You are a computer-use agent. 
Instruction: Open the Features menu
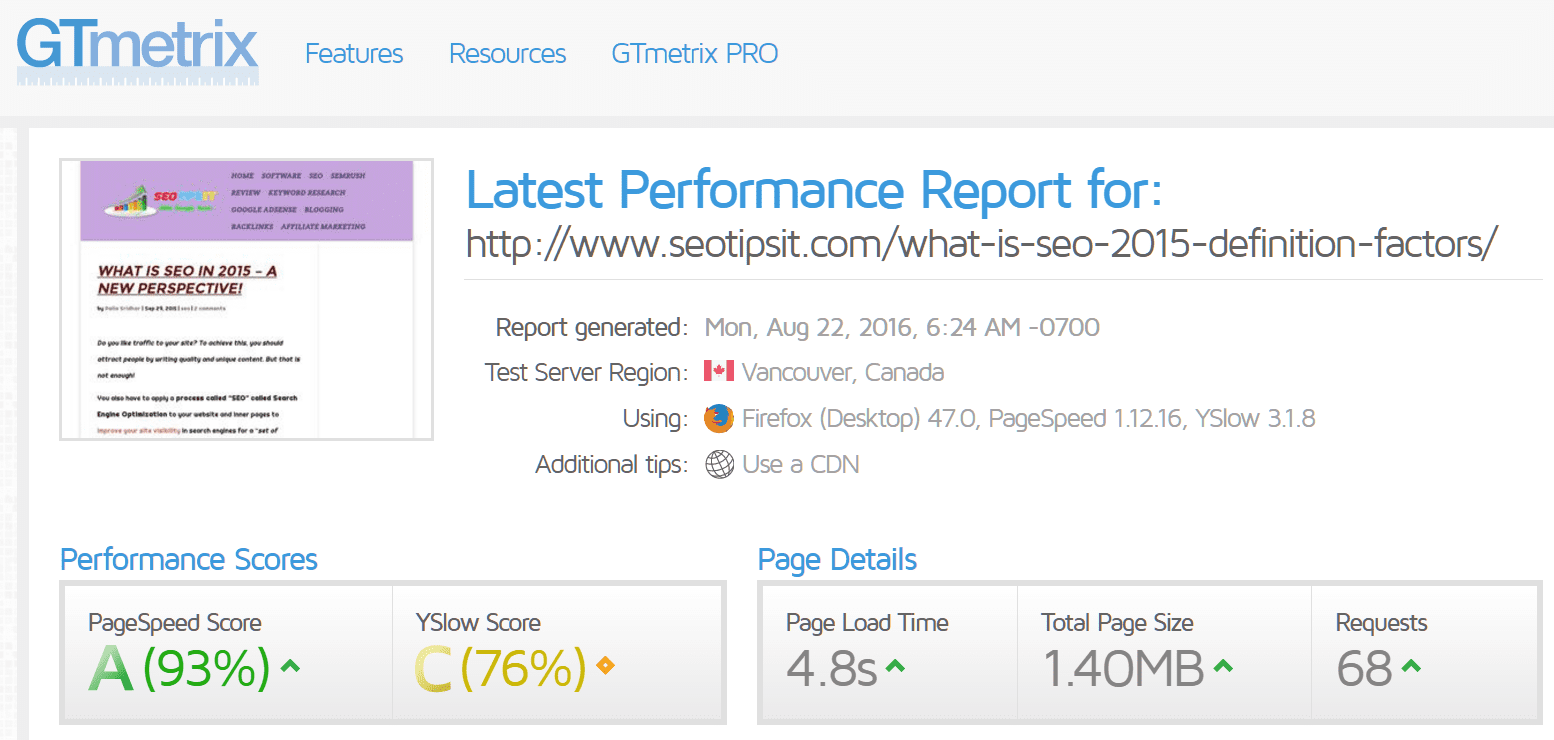click(x=354, y=53)
